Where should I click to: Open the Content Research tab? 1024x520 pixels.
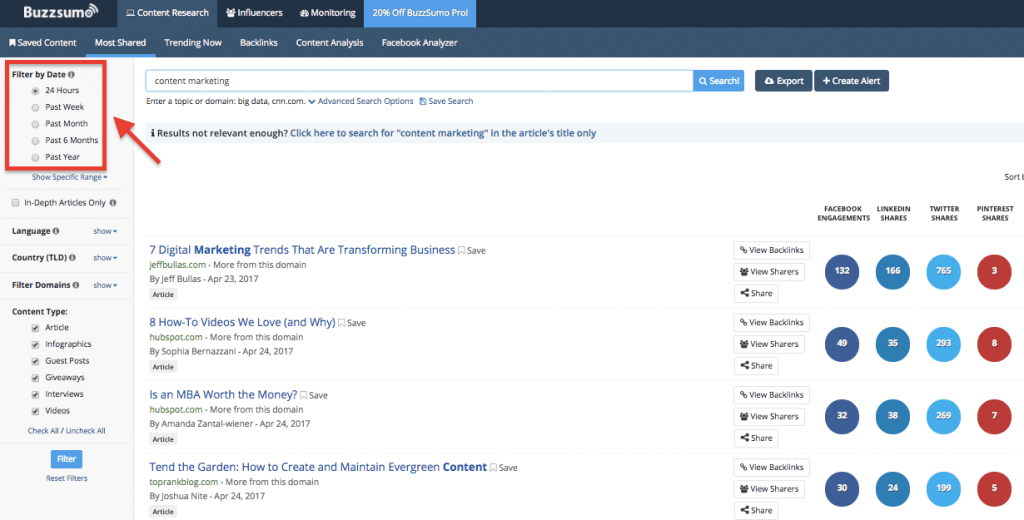click(x=167, y=13)
